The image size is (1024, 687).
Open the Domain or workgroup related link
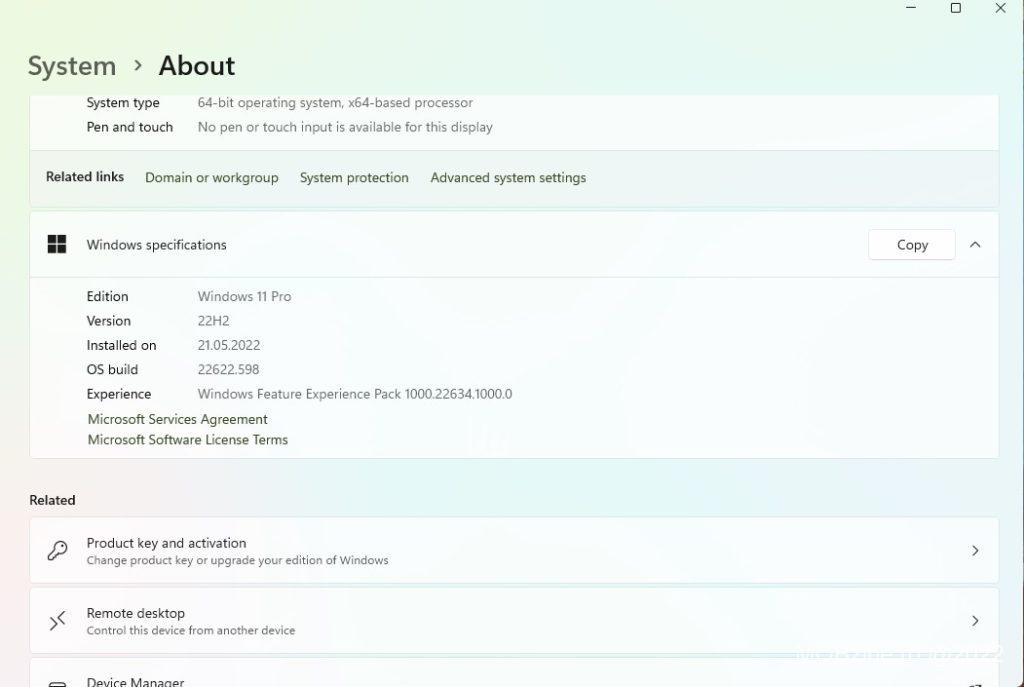point(211,178)
